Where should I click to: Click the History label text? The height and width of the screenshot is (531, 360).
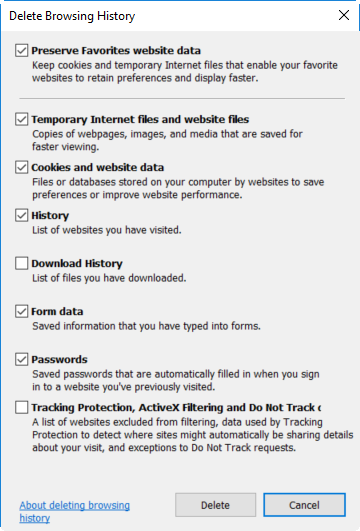pos(50,216)
